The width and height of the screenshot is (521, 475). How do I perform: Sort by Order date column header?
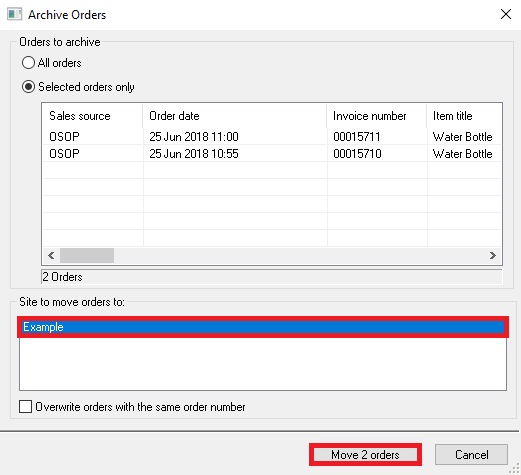click(235, 116)
